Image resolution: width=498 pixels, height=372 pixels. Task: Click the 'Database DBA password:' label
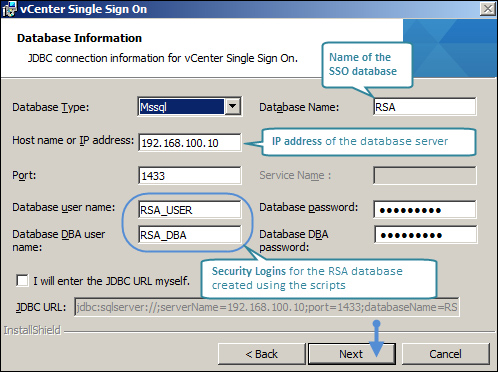(294, 241)
